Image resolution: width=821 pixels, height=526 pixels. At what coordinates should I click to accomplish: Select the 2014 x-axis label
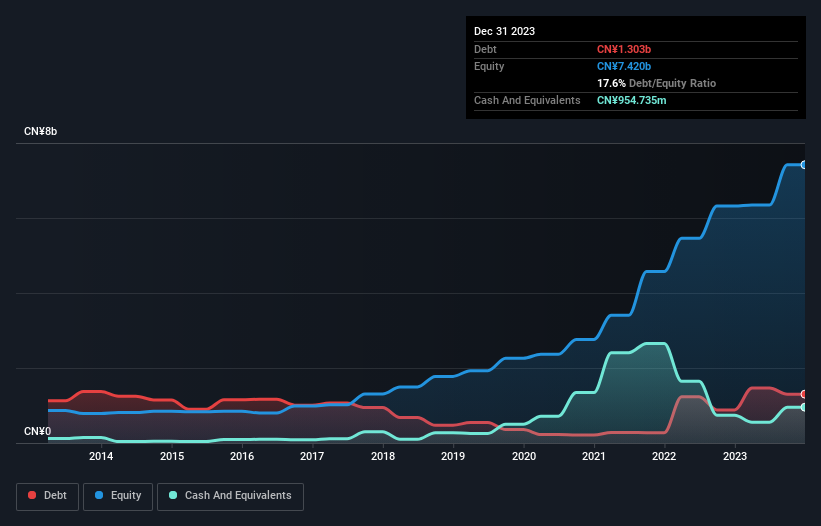(x=101, y=456)
